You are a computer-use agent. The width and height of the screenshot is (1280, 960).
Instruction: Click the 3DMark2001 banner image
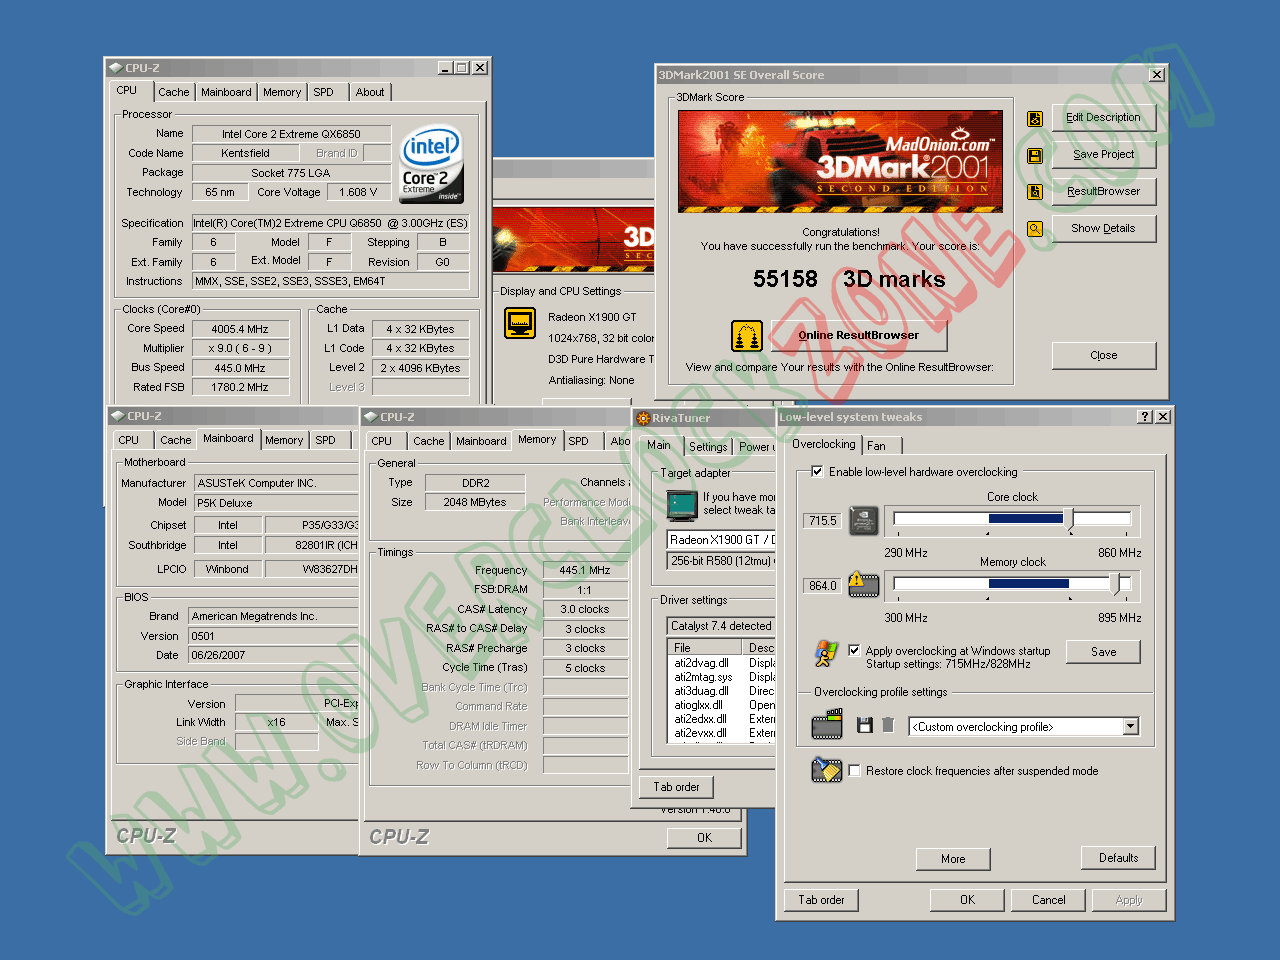point(840,161)
